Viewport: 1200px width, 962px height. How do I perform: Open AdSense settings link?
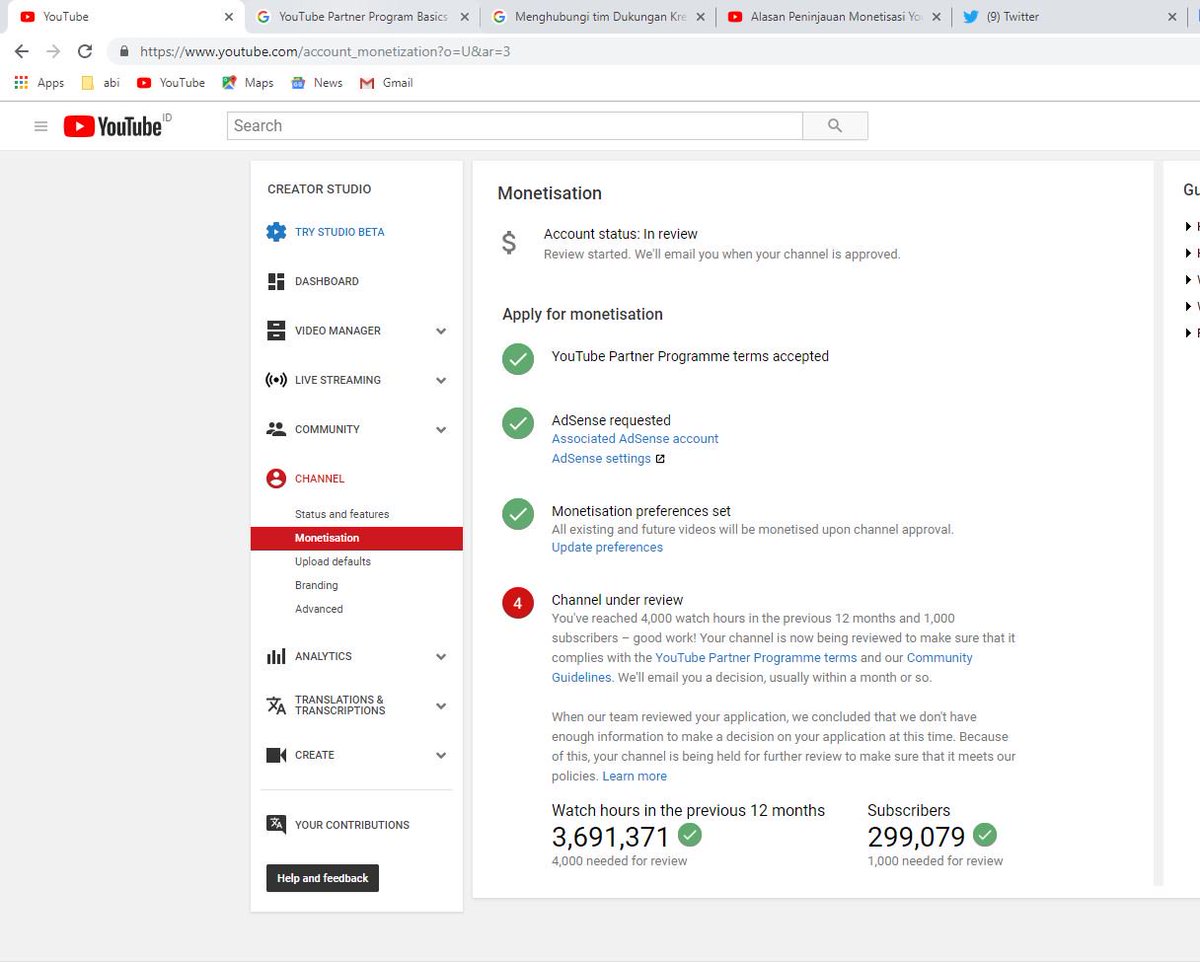click(x=601, y=459)
